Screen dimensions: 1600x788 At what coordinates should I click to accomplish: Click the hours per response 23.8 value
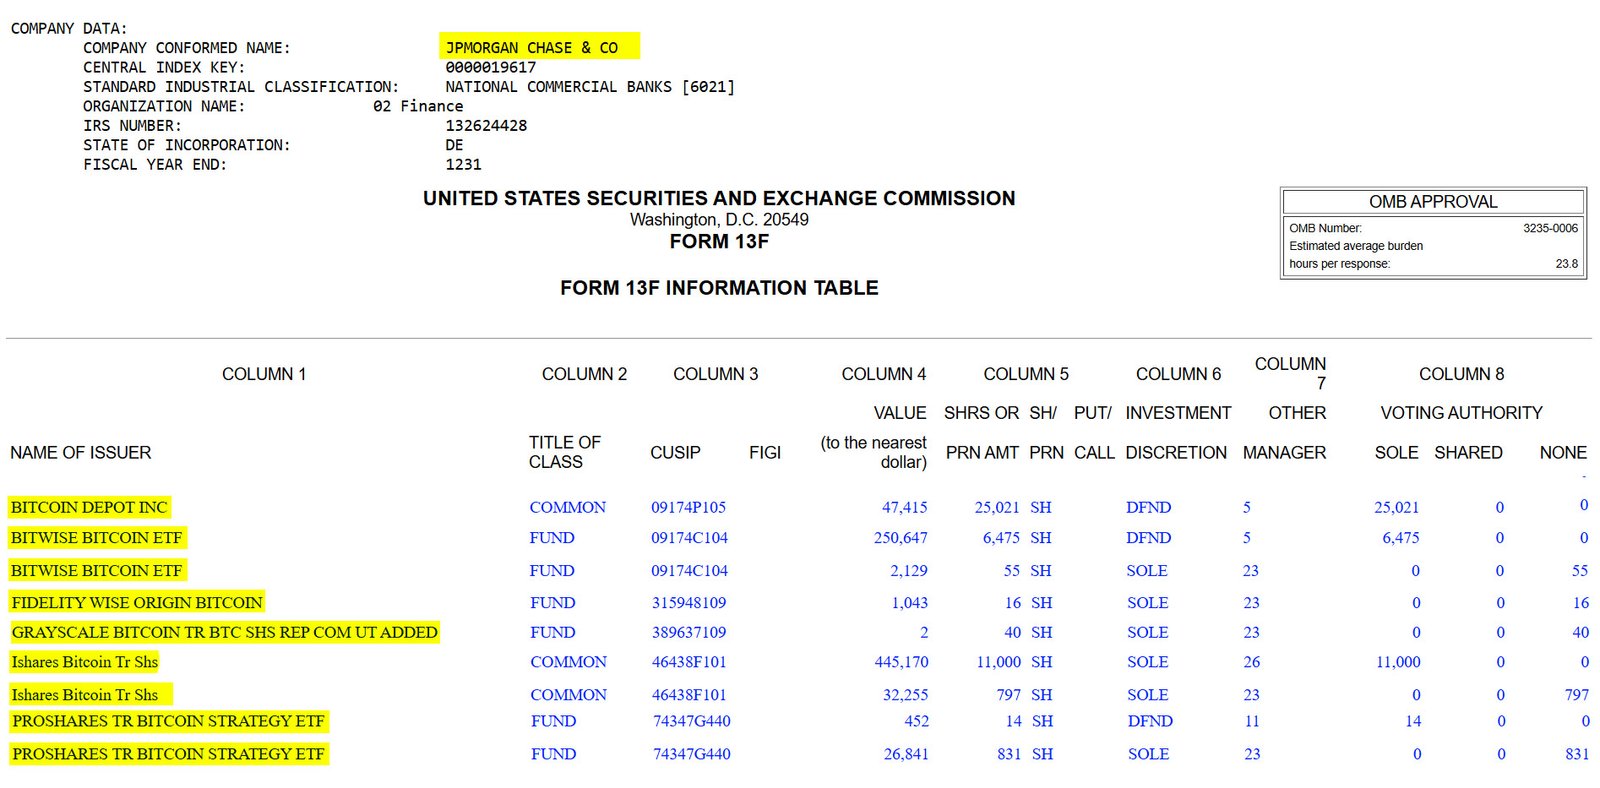[x=1566, y=264]
